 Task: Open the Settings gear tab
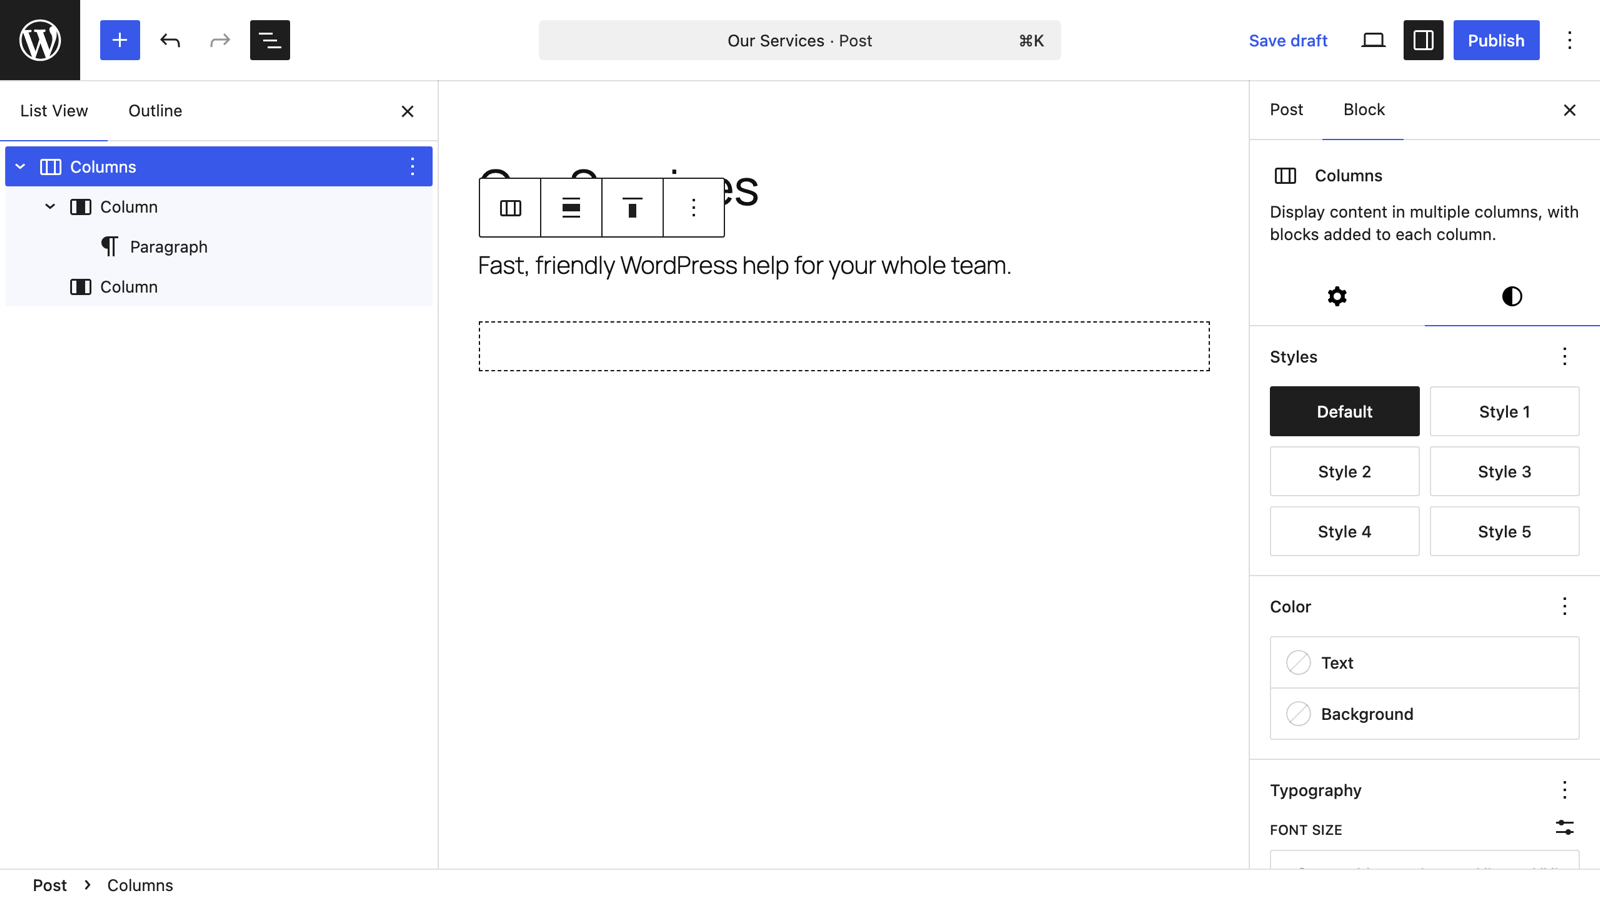[x=1337, y=296]
